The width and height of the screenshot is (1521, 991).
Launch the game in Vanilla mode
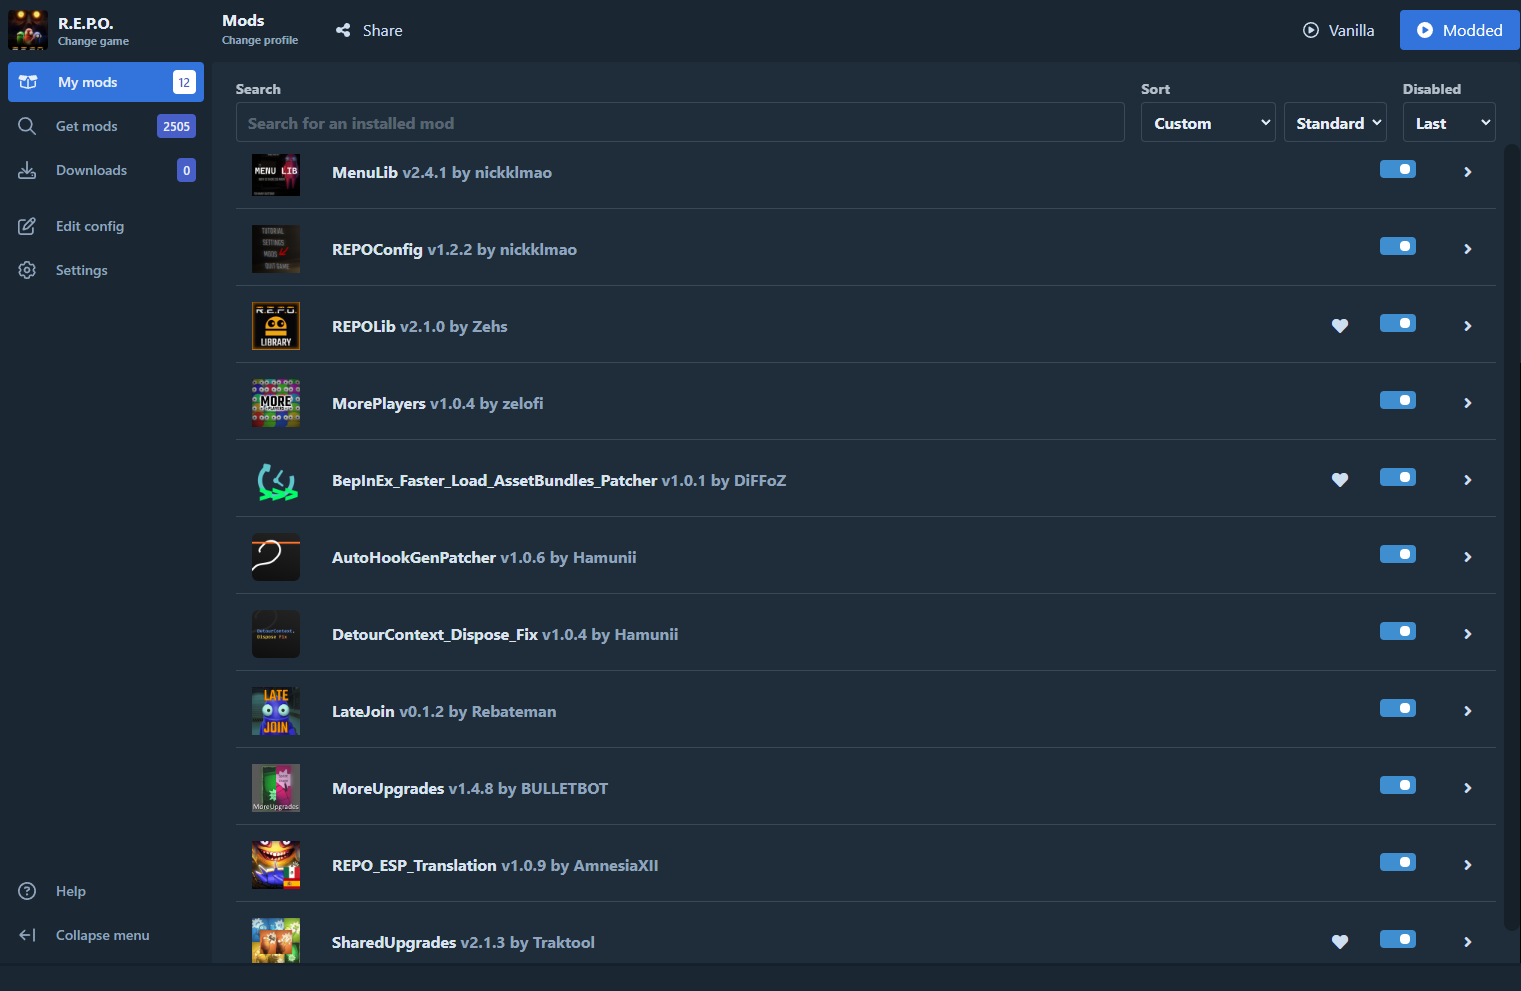pyautogui.click(x=1338, y=30)
